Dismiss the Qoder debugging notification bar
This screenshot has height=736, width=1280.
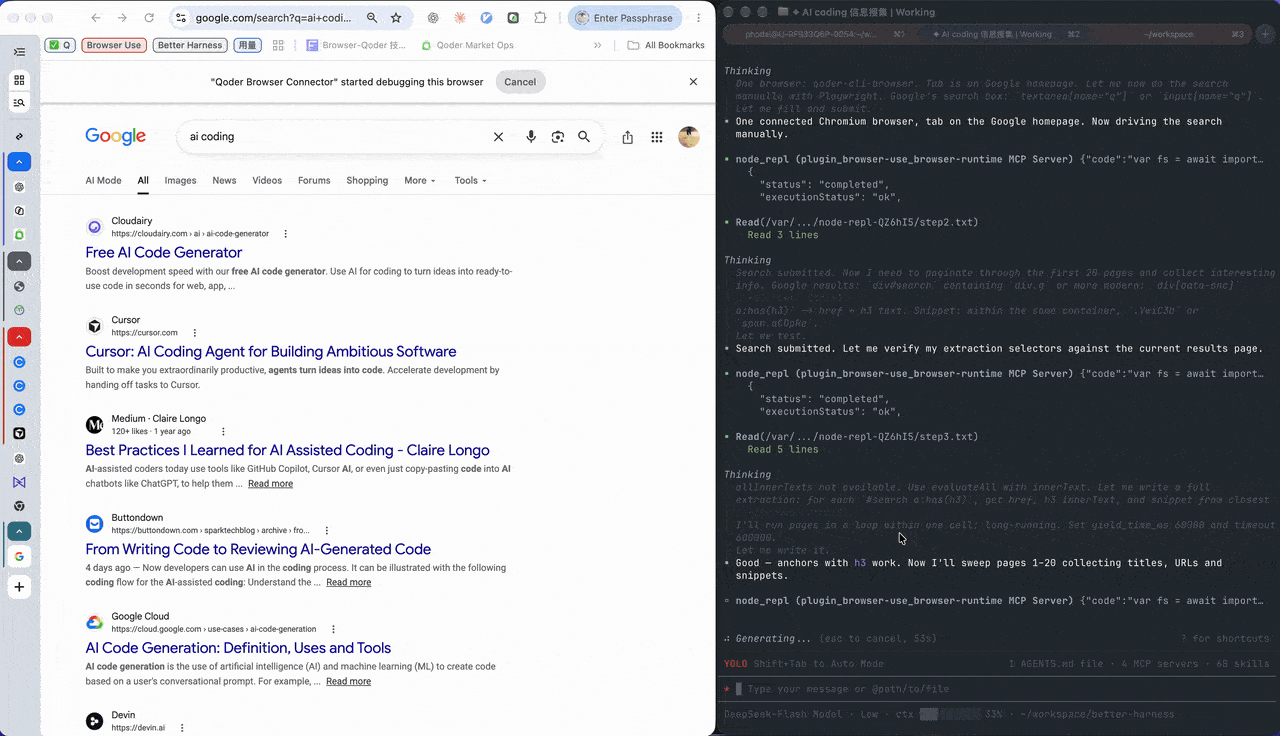pyautogui.click(x=694, y=82)
